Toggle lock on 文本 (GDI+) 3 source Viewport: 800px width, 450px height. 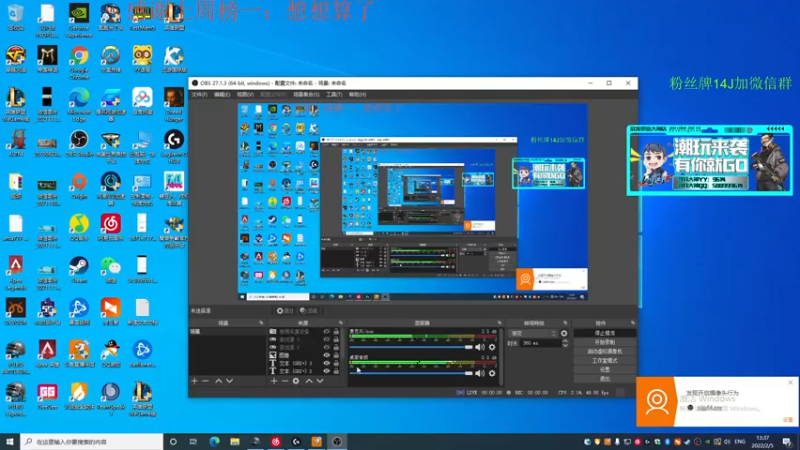(x=336, y=363)
